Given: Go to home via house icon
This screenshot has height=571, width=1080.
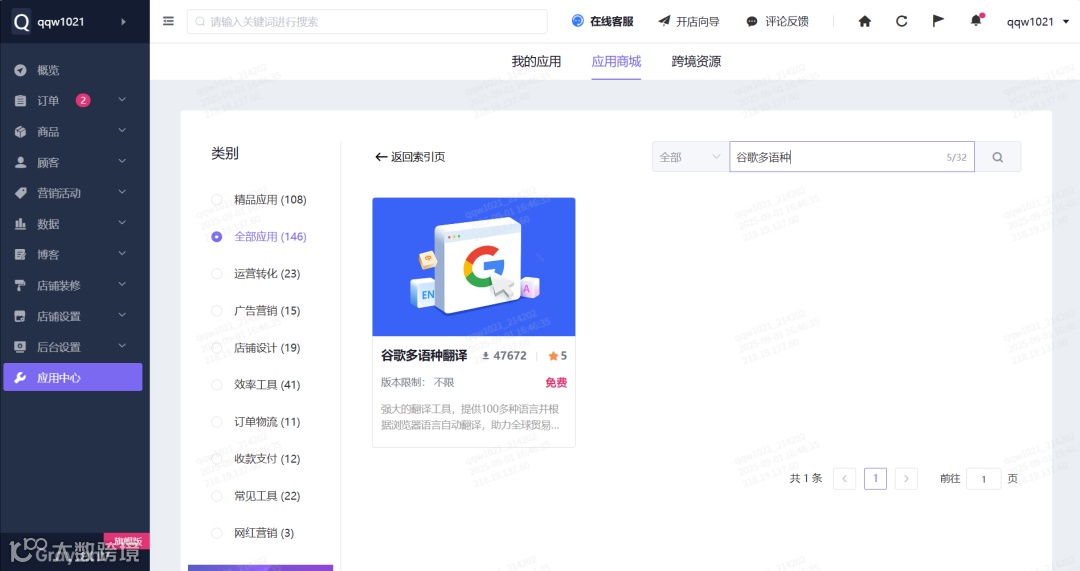Looking at the screenshot, I should pyautogui.click(x=864, y=21).
